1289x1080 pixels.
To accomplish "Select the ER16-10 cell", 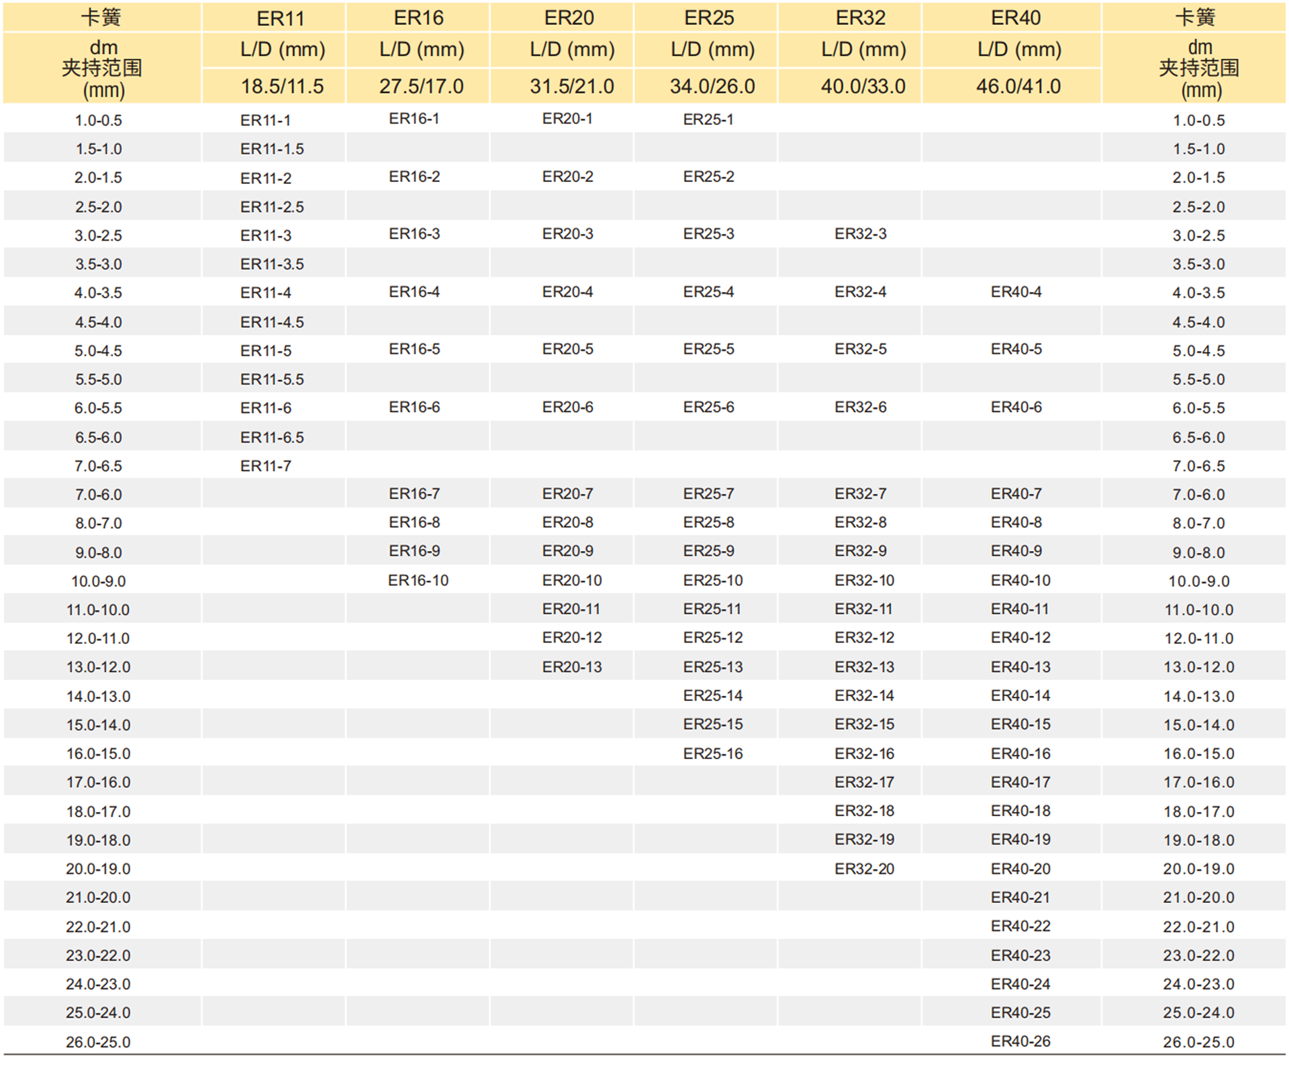I will (418, 580).
